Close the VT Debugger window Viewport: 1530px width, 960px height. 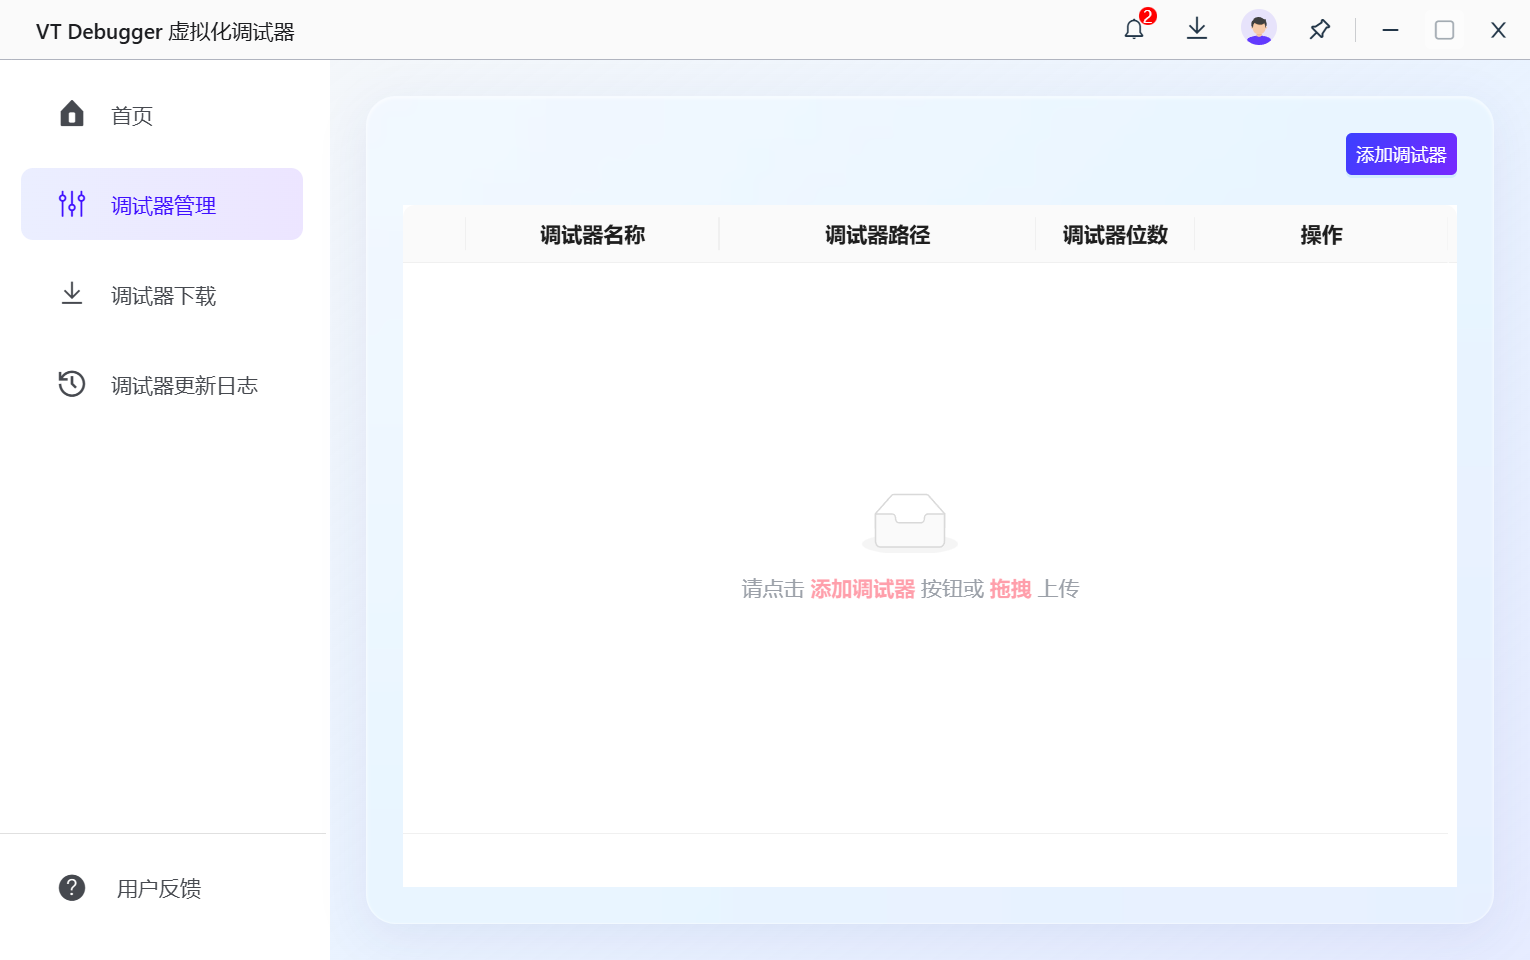tap(1498, 30)
